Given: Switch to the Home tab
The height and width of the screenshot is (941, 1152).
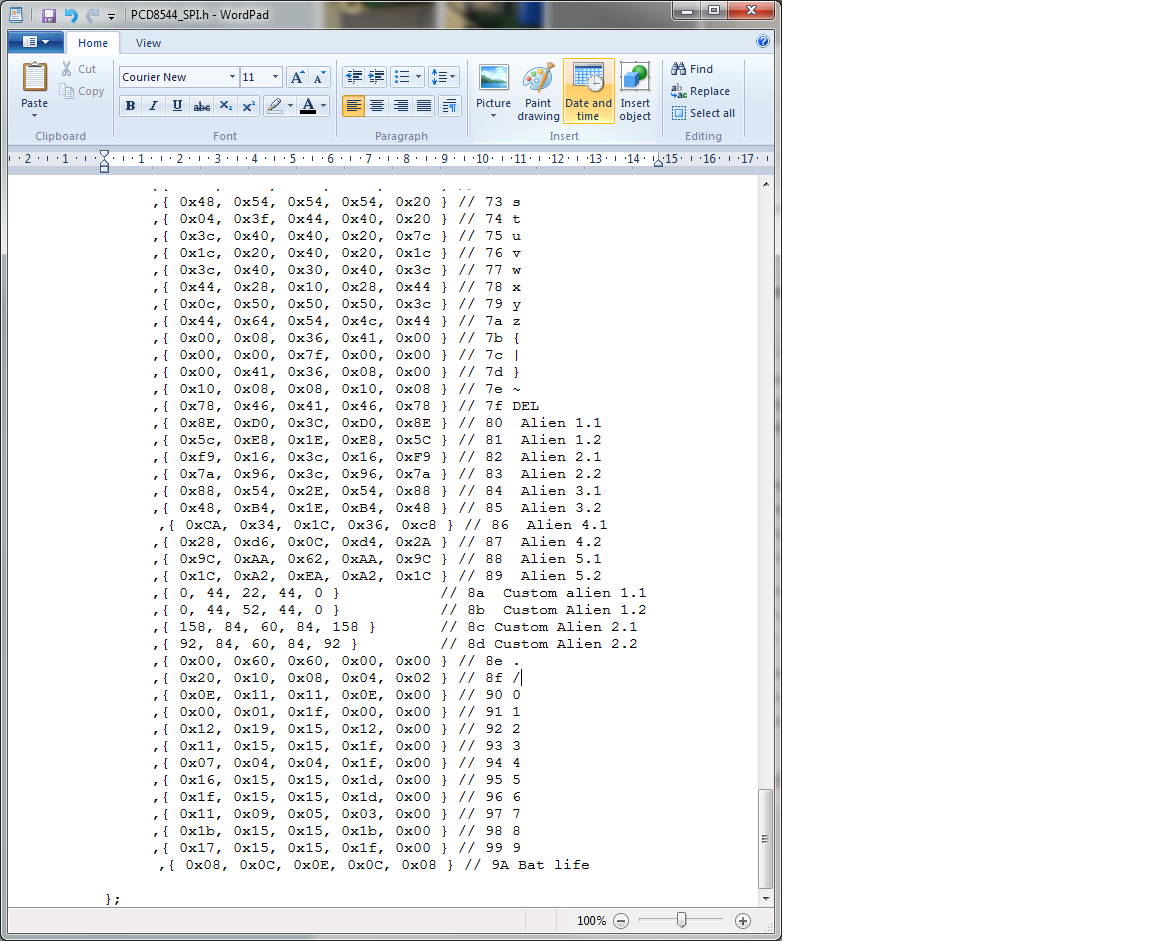Looking at the screenshot, I should pos(93,43).
